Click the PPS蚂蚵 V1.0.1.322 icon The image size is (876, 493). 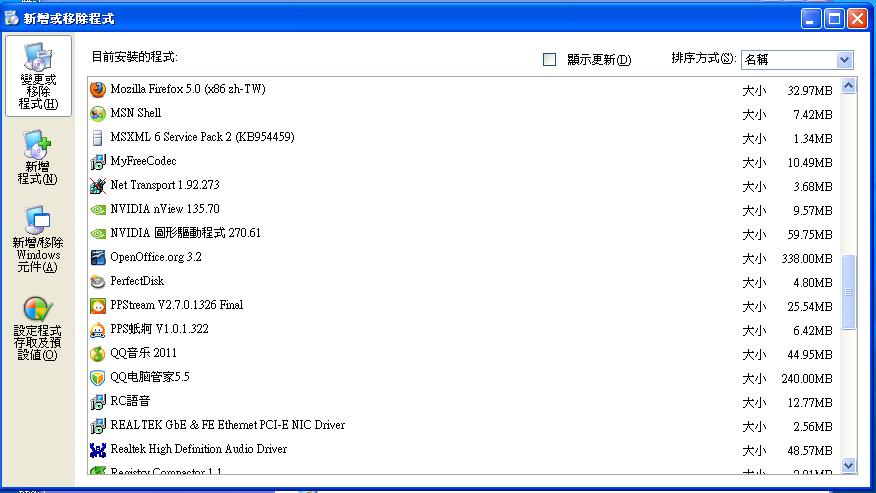98,330
